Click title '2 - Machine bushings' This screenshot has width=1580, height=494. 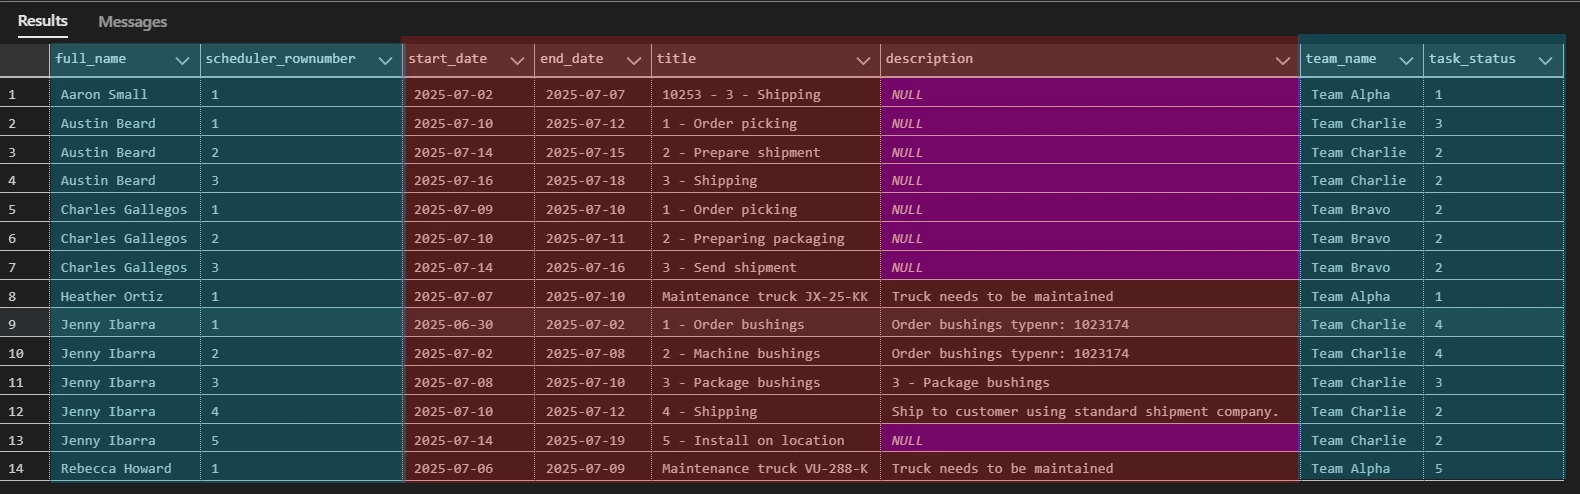coord(766,353)
